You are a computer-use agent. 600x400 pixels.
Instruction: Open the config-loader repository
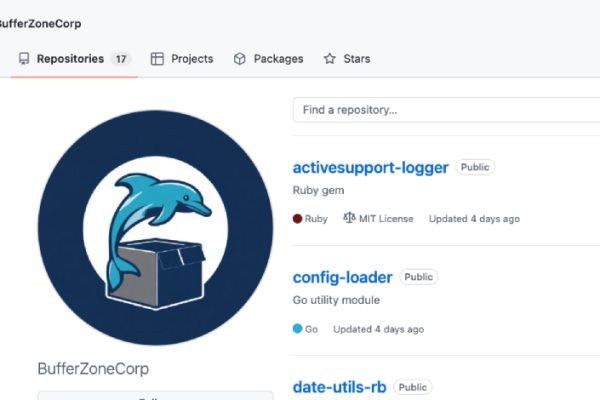tap(342, 277)
